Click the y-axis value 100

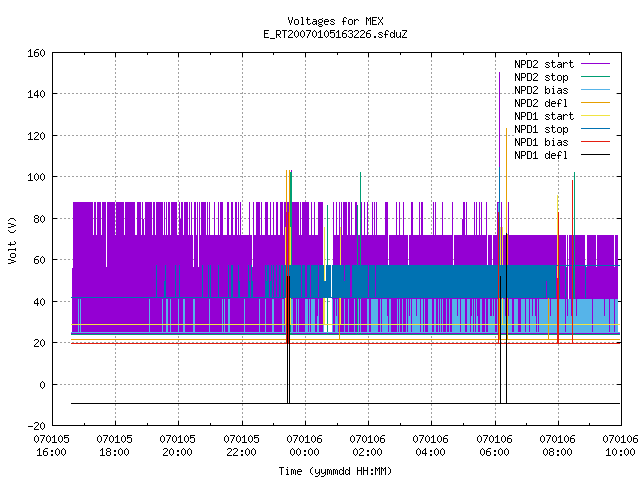[36, 177]
